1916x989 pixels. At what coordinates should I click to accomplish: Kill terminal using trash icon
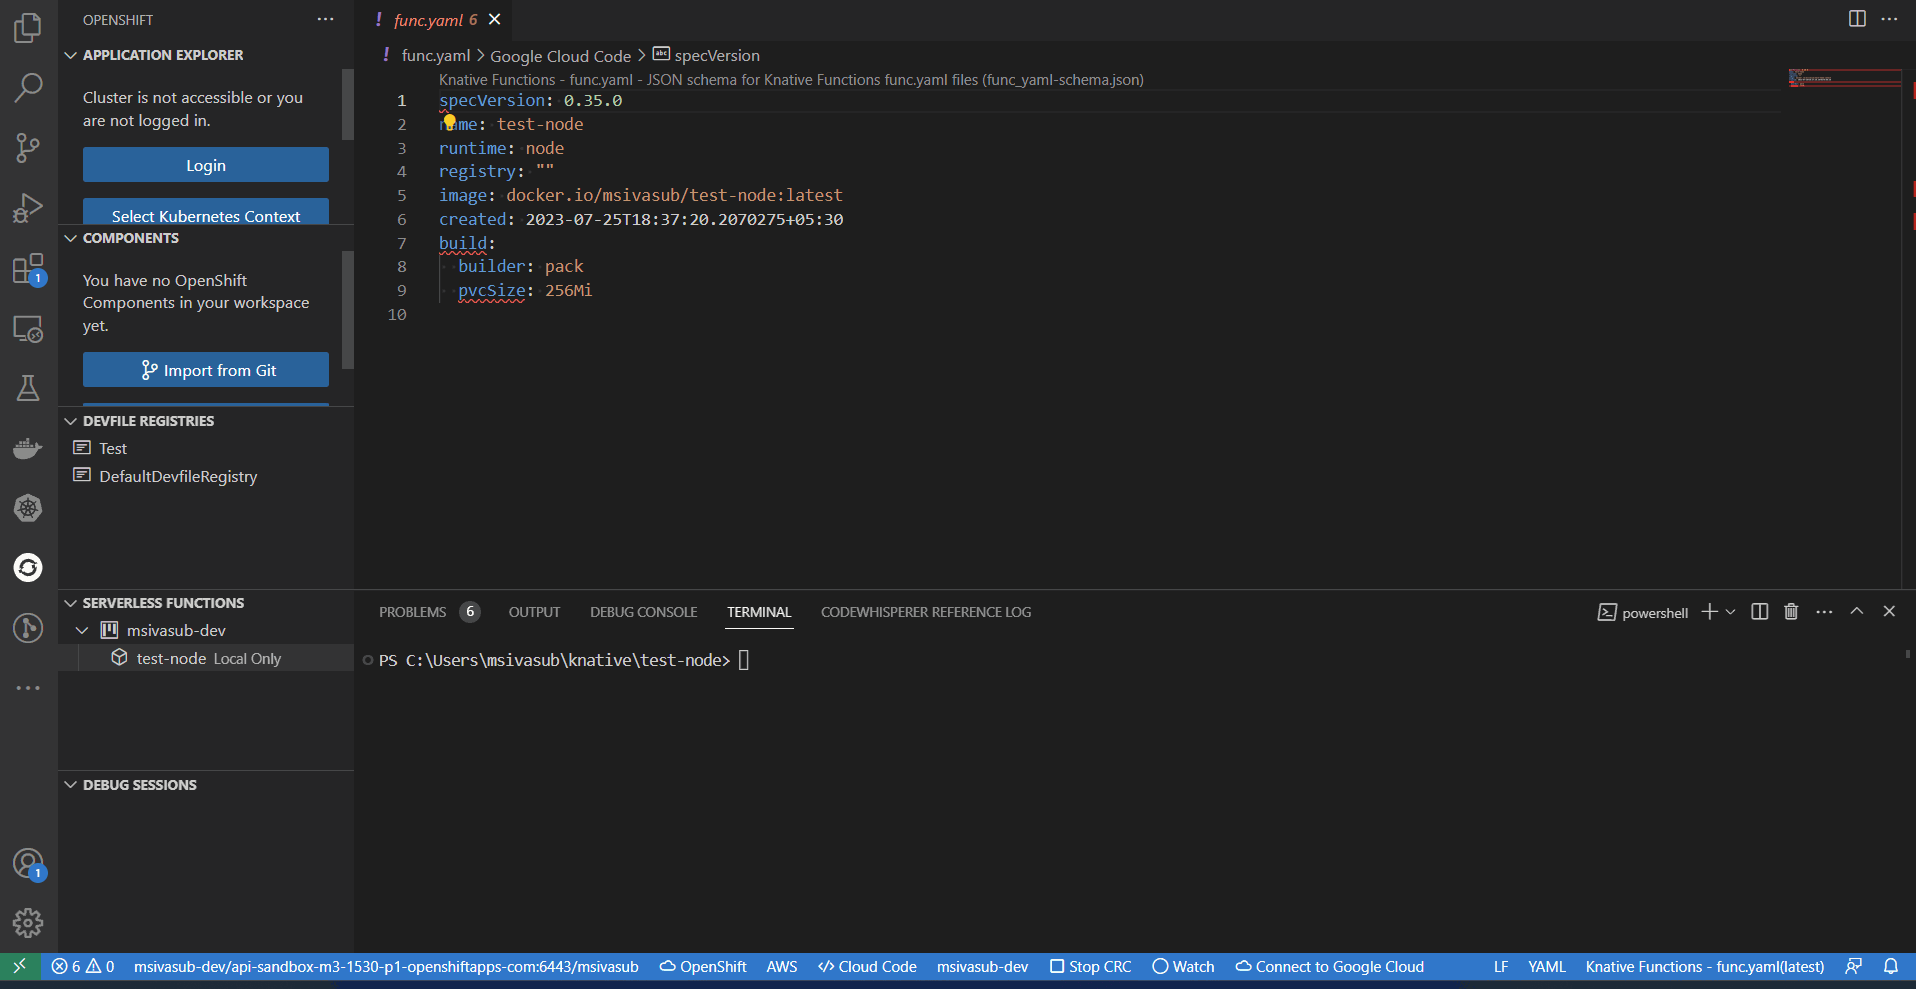[1791, 612]
